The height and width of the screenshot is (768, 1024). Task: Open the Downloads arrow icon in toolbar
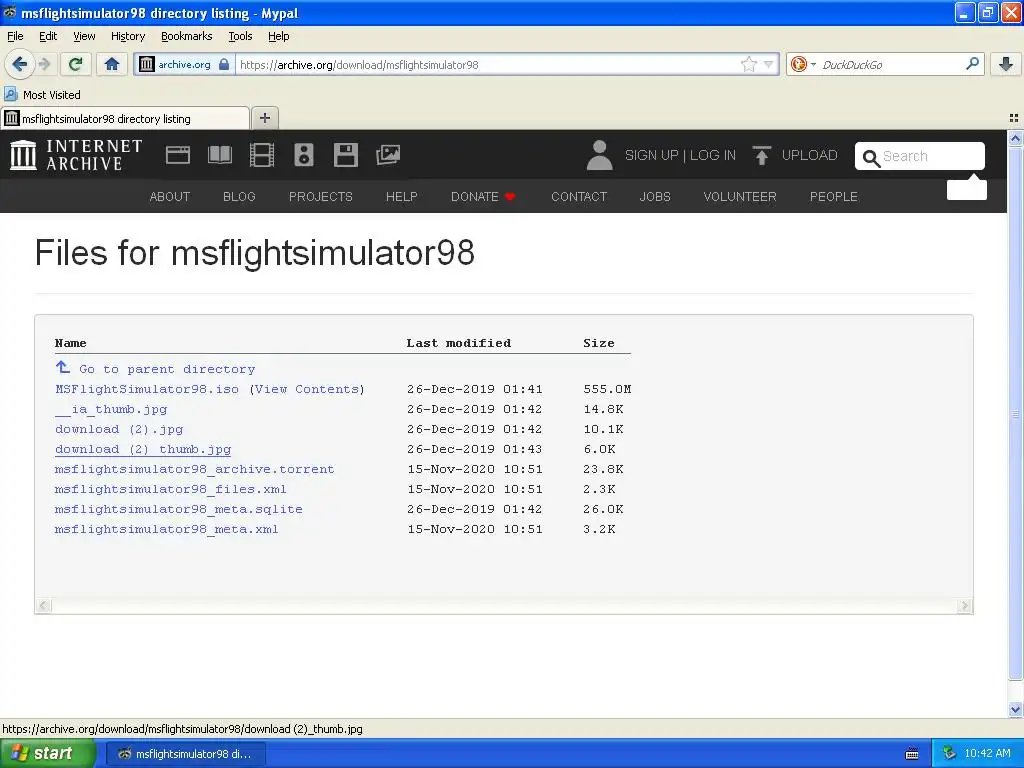[1006, 64]
